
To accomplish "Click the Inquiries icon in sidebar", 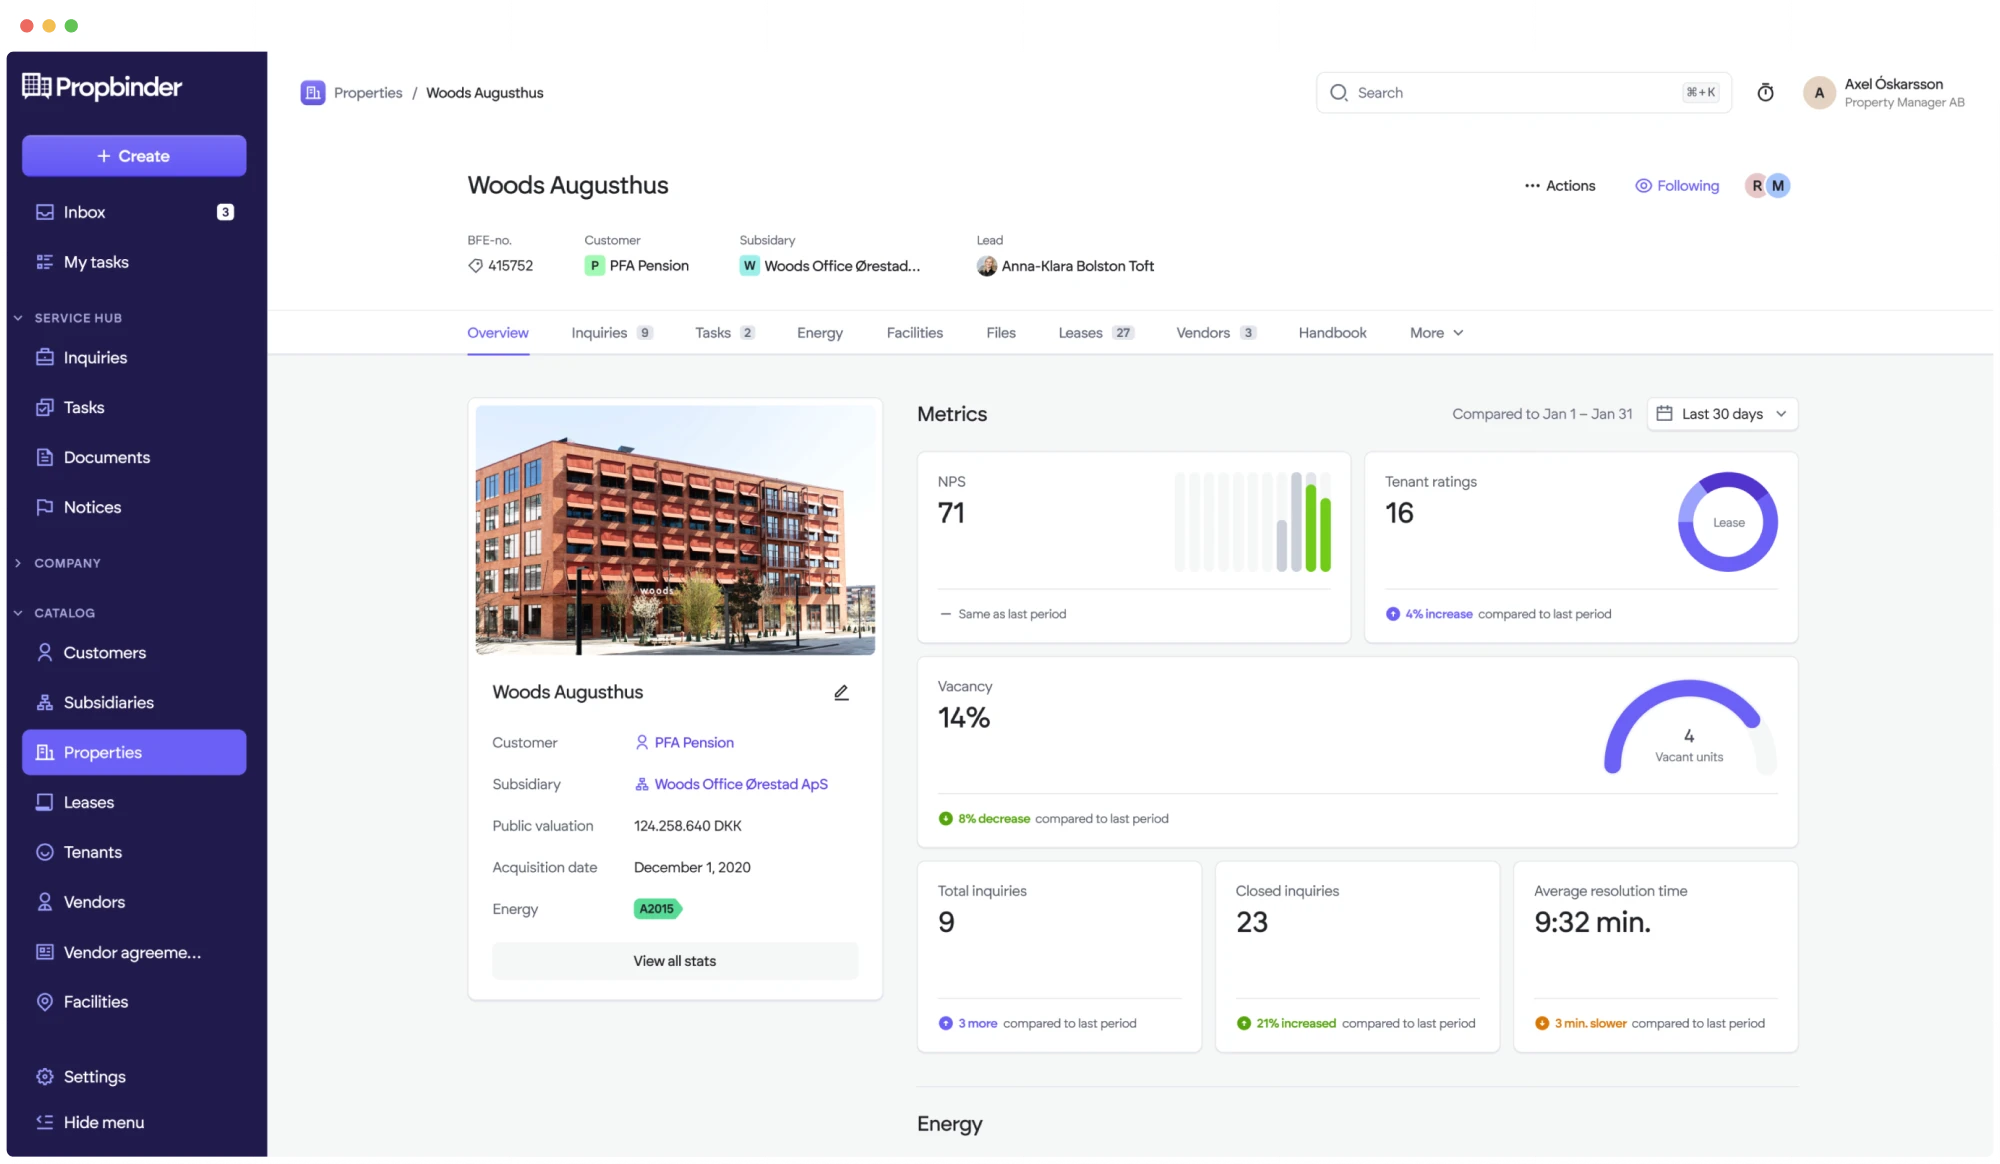I will 42,358.
